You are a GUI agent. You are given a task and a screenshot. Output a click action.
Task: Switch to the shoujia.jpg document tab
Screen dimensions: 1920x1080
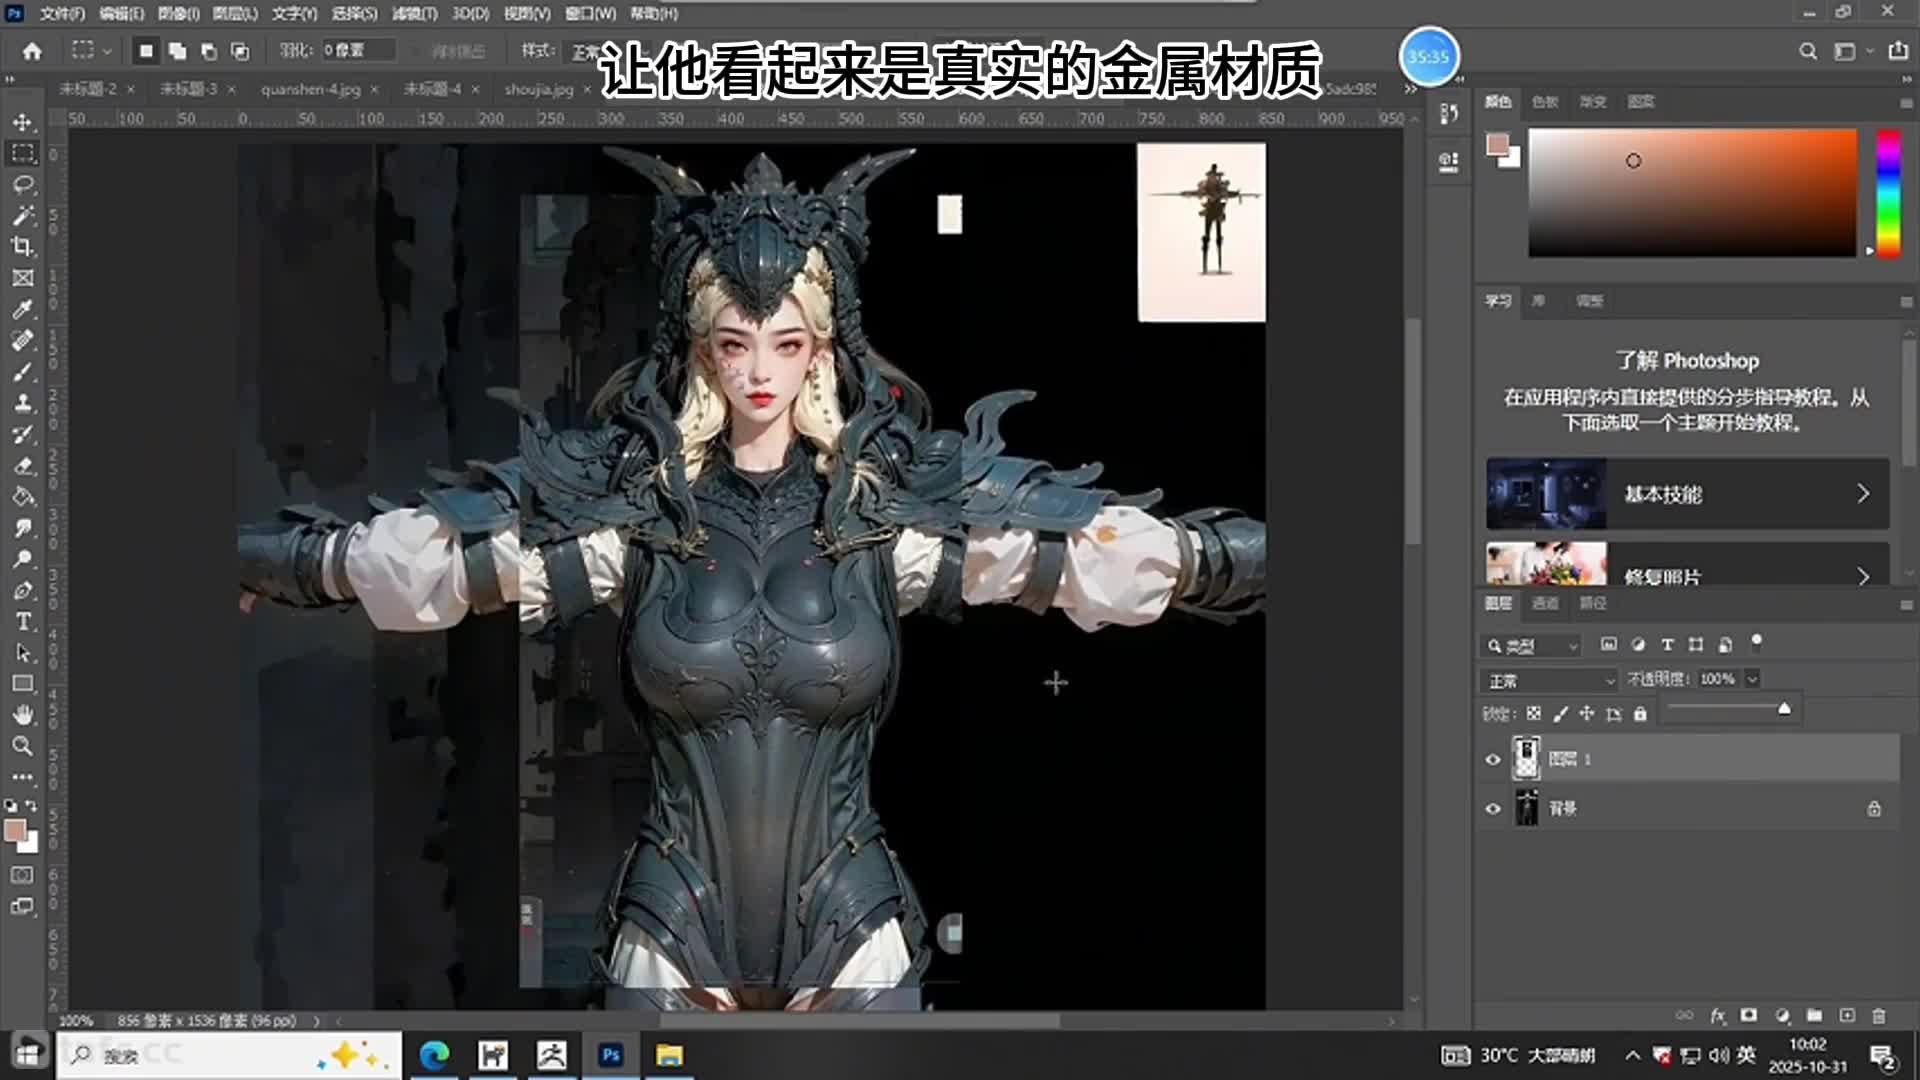coord(539,89)
